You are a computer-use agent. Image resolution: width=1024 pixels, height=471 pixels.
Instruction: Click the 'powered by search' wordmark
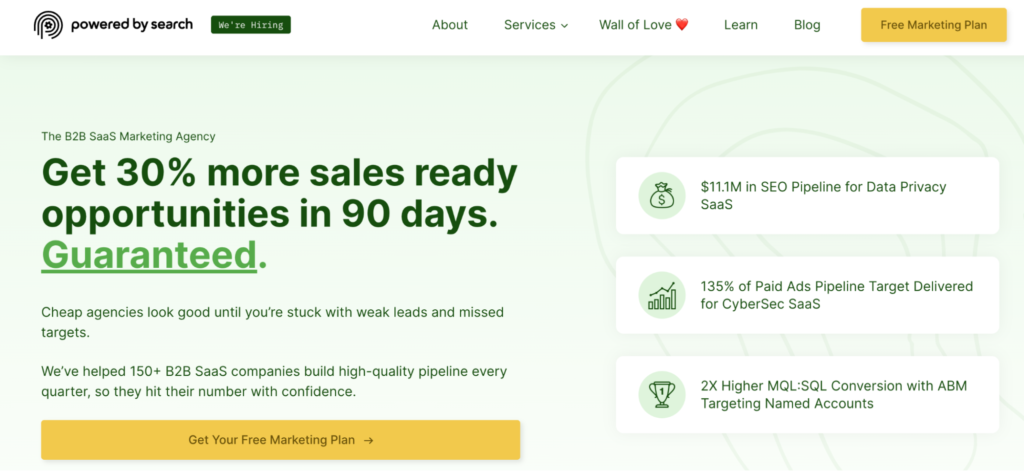[x=132, y=24]
